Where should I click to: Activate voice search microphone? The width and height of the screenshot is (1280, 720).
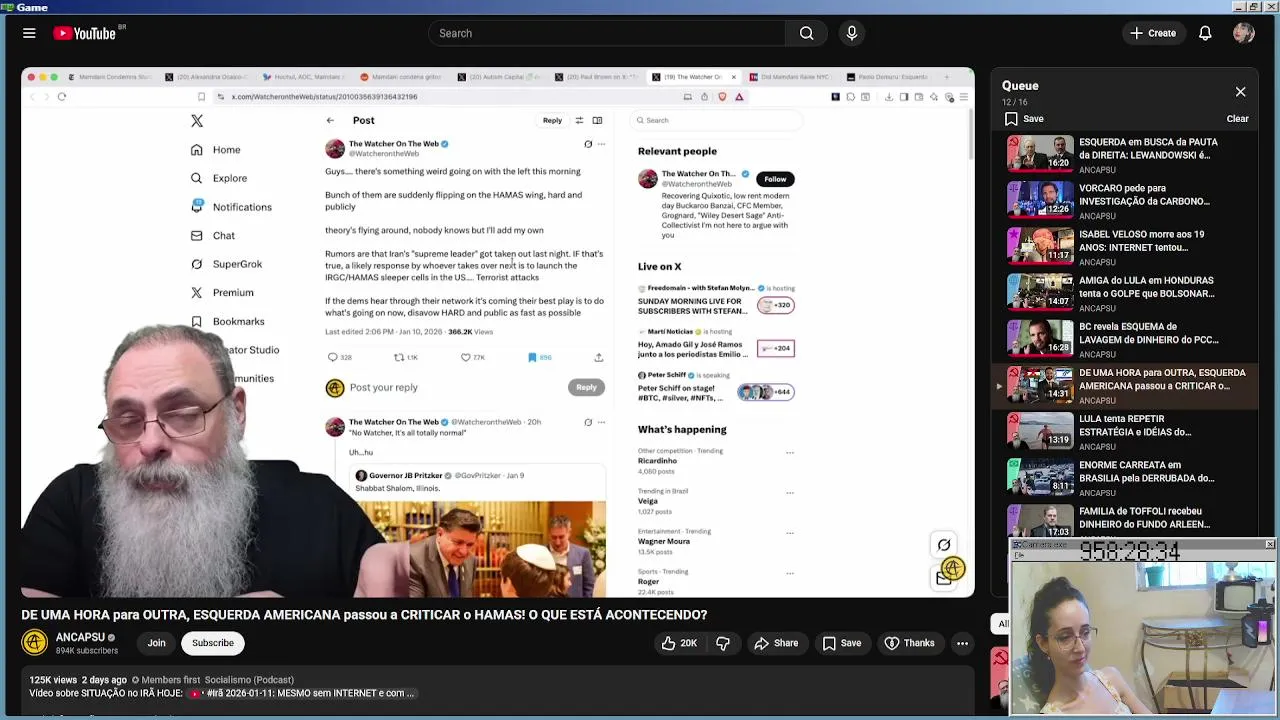point(852,33)
